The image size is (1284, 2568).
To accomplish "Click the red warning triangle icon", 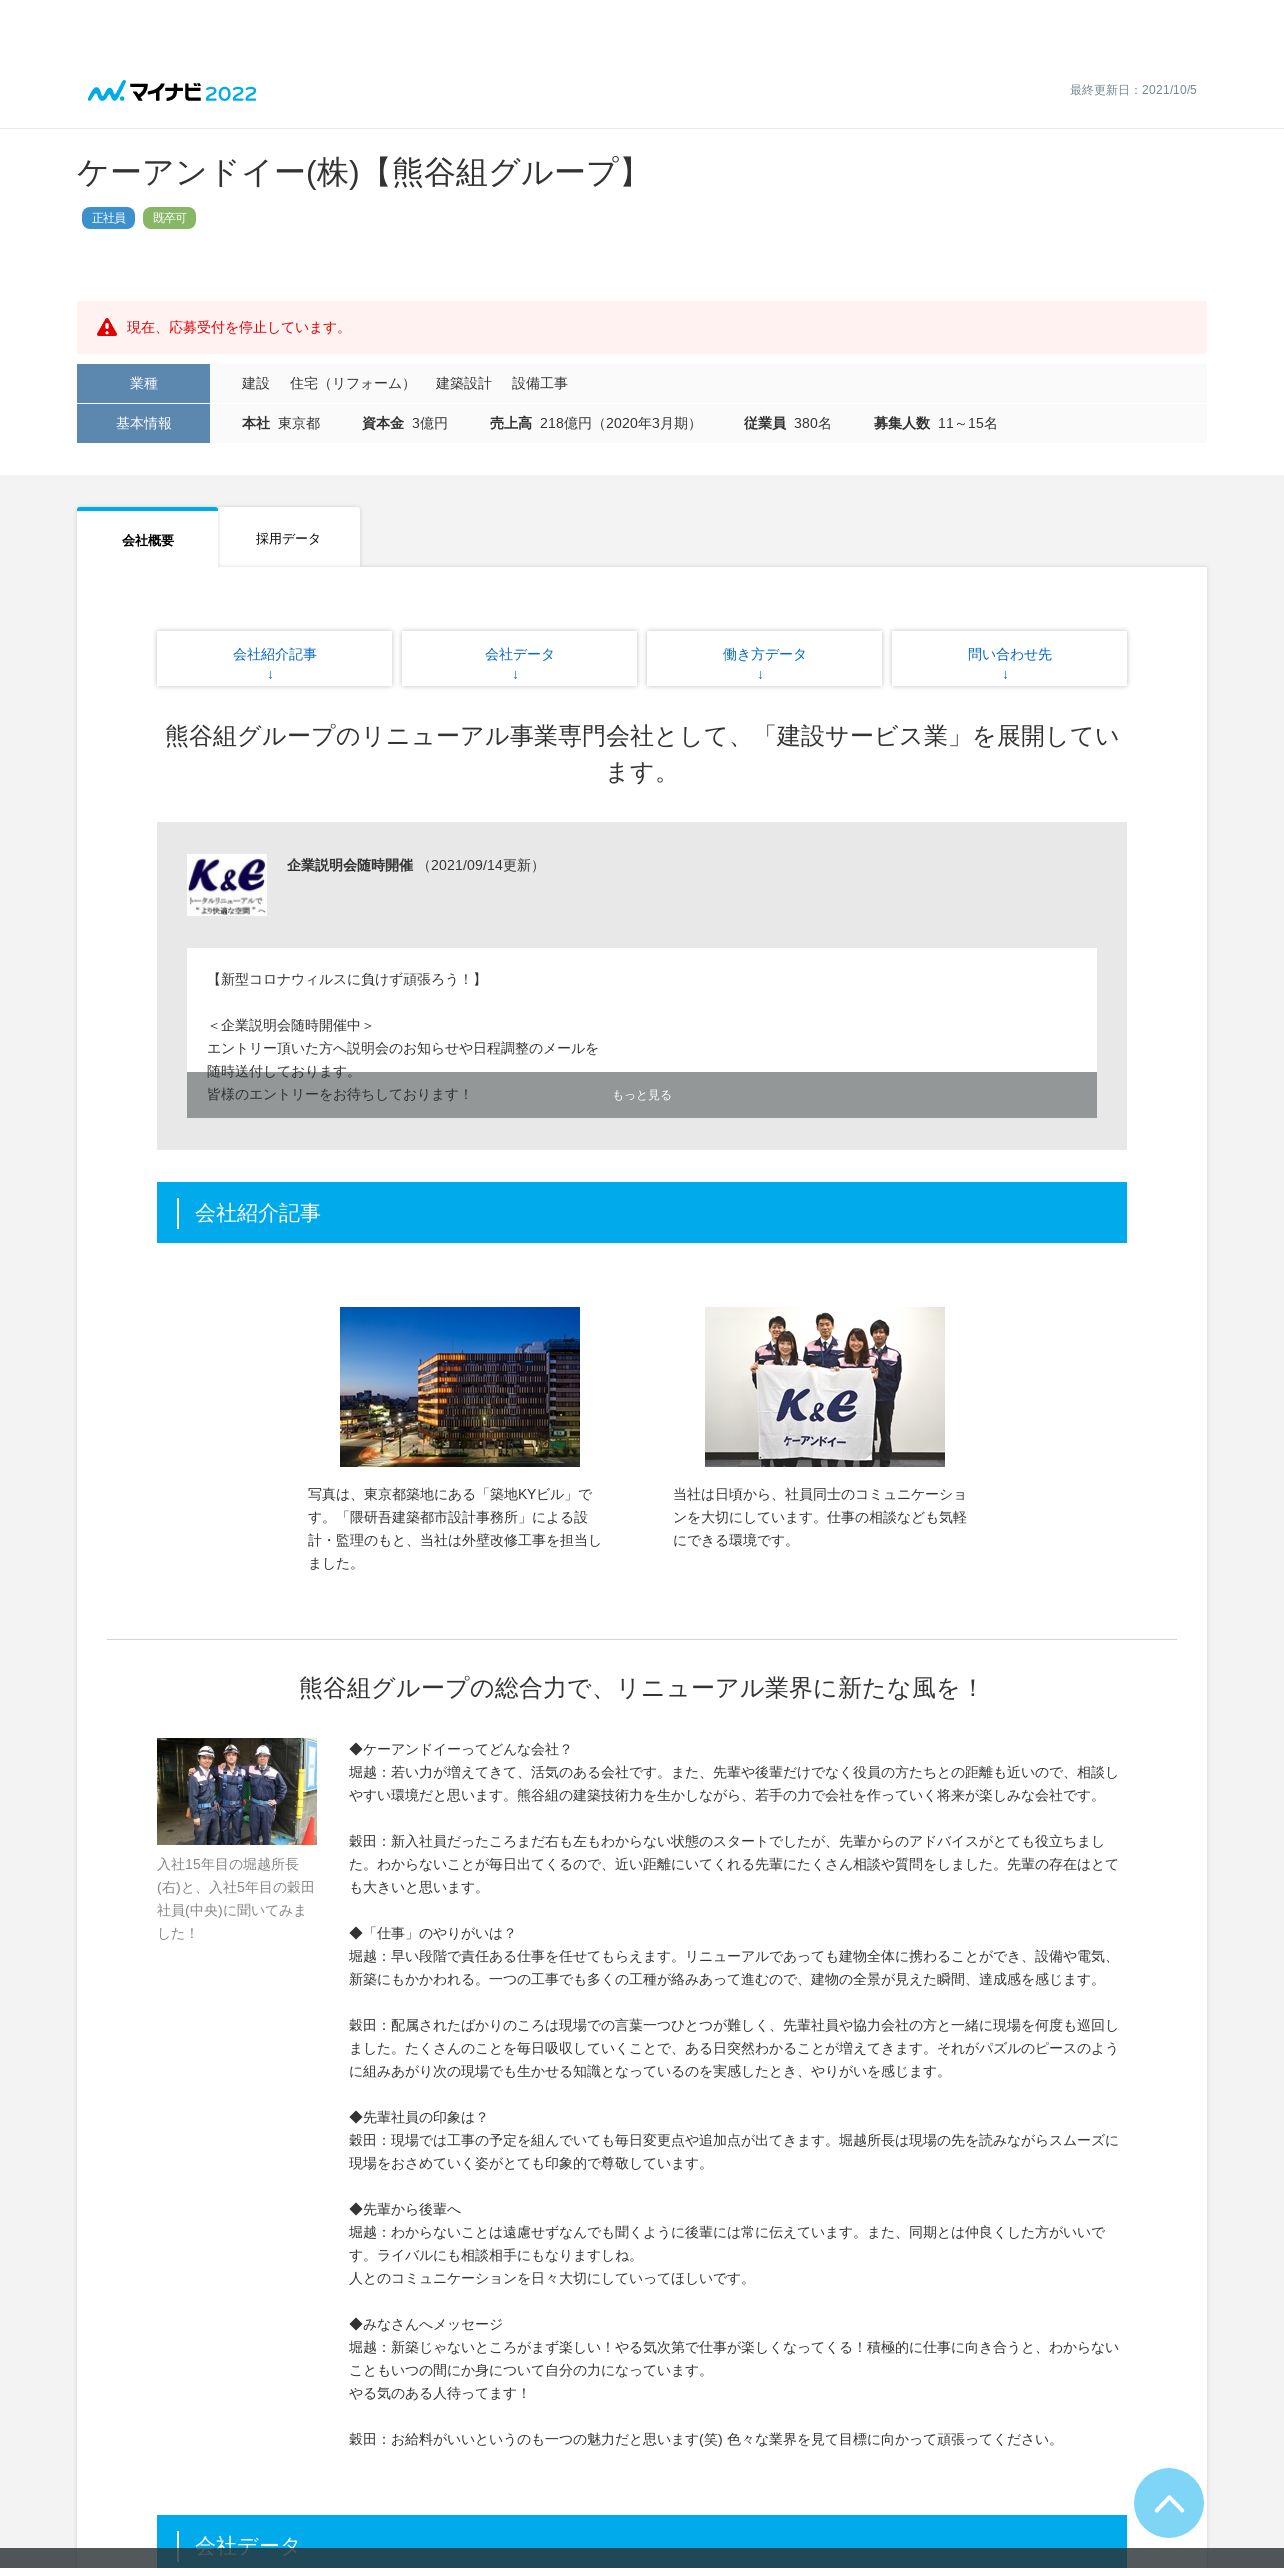I will point(107,327).
